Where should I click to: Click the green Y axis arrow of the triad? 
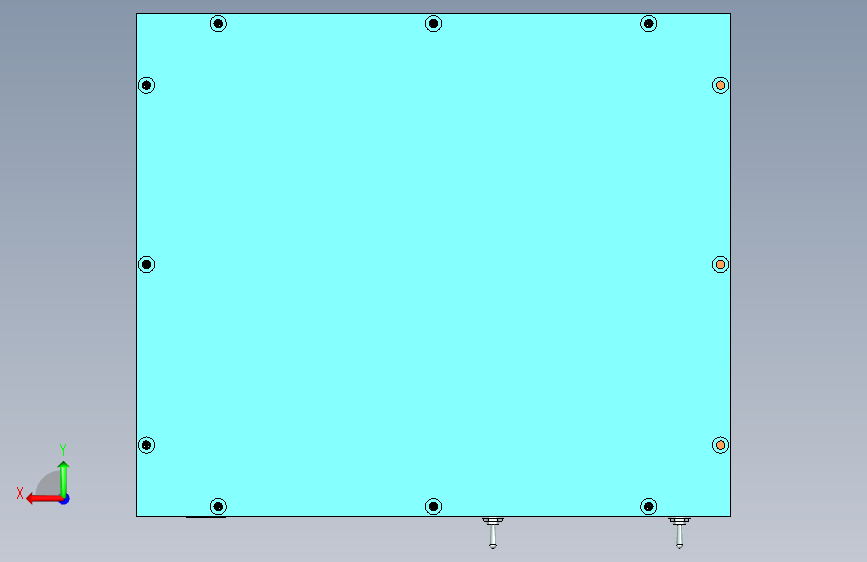pyautogui.click(x=64, y=478)
